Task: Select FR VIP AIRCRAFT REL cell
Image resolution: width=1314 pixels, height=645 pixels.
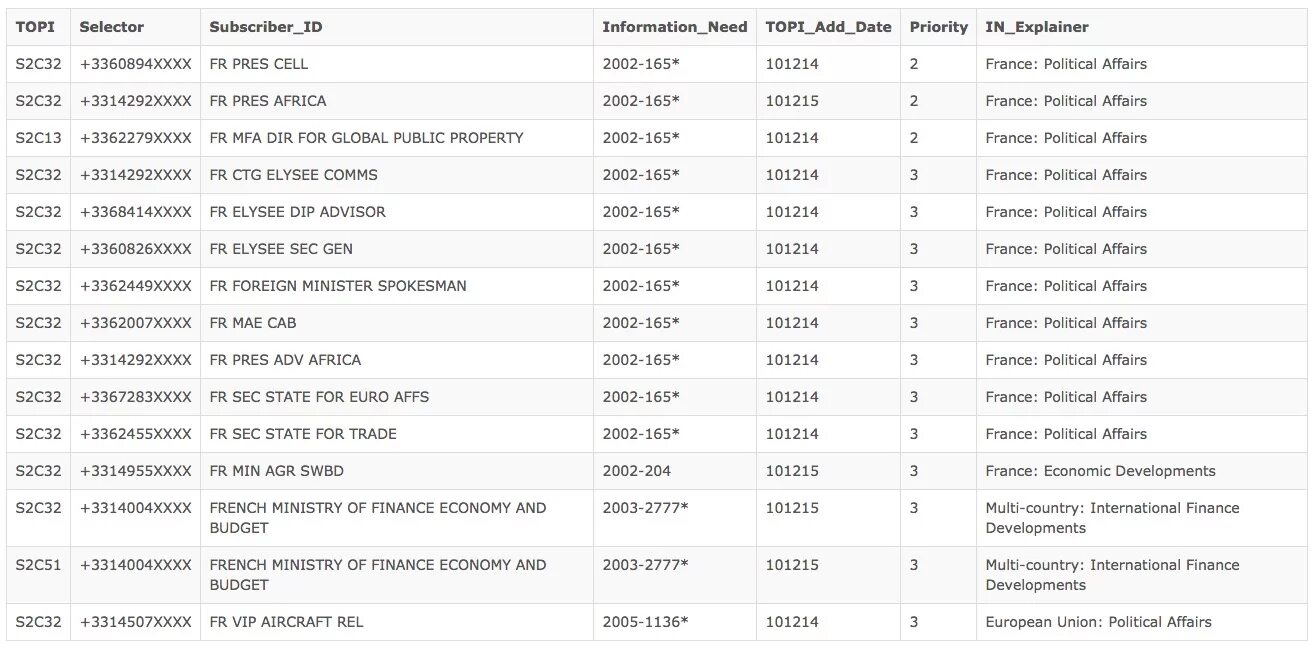Action: click(286, 622)
